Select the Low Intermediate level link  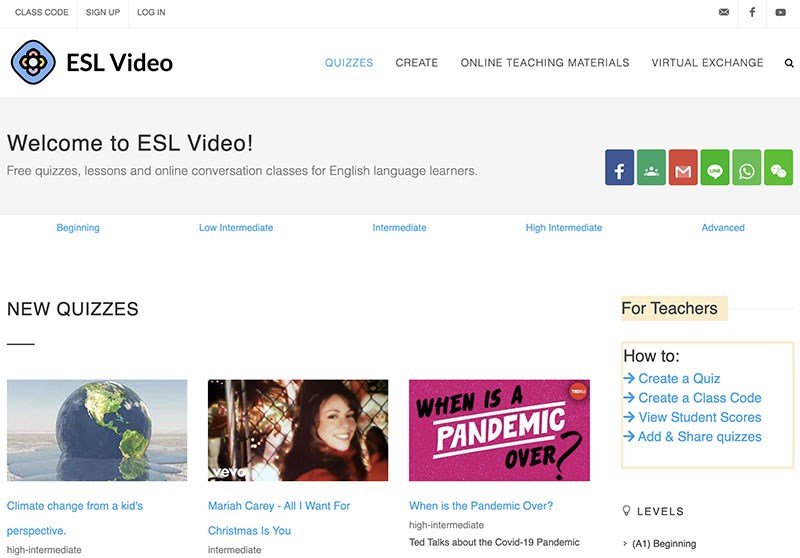pyautogui.click(x=236, y=227)
